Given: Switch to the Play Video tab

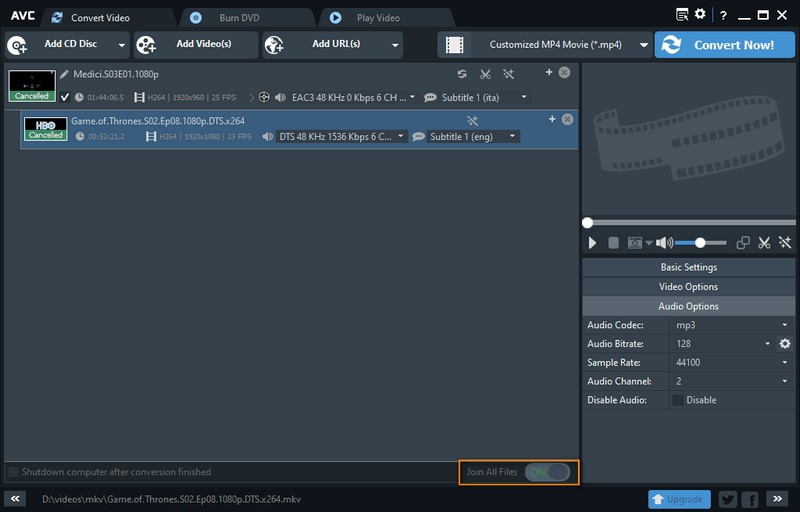Looking at the screenshot, I should (x=378, y=17).
